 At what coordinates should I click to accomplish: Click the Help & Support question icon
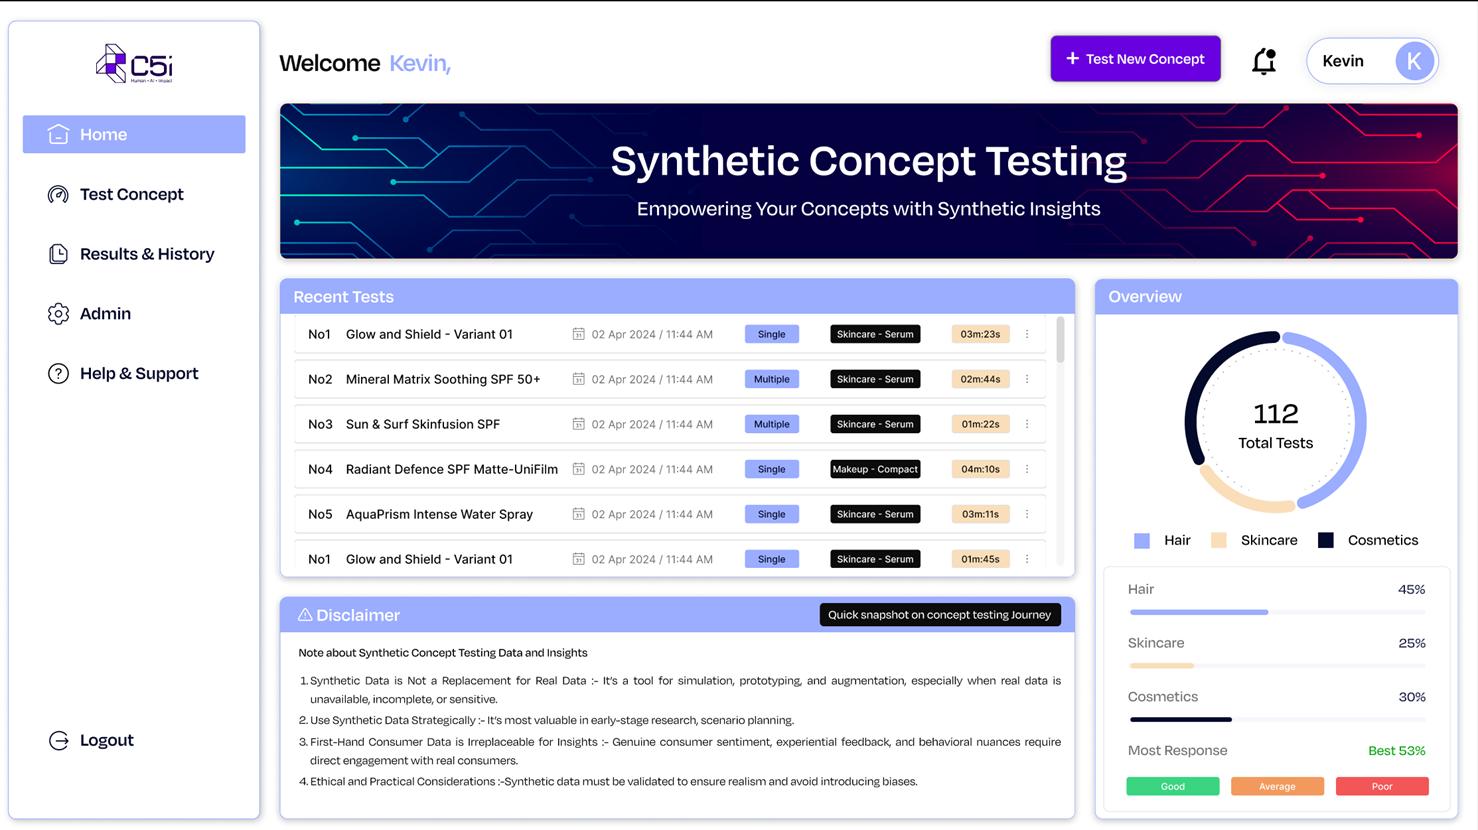[58, 374]
